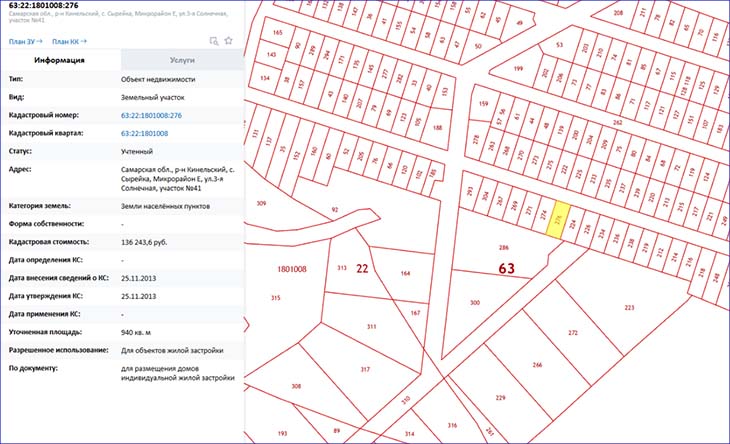Viewport: 730px width, 444px height.
Task: Click the Земельный участок value
Action: coord(153,98)
